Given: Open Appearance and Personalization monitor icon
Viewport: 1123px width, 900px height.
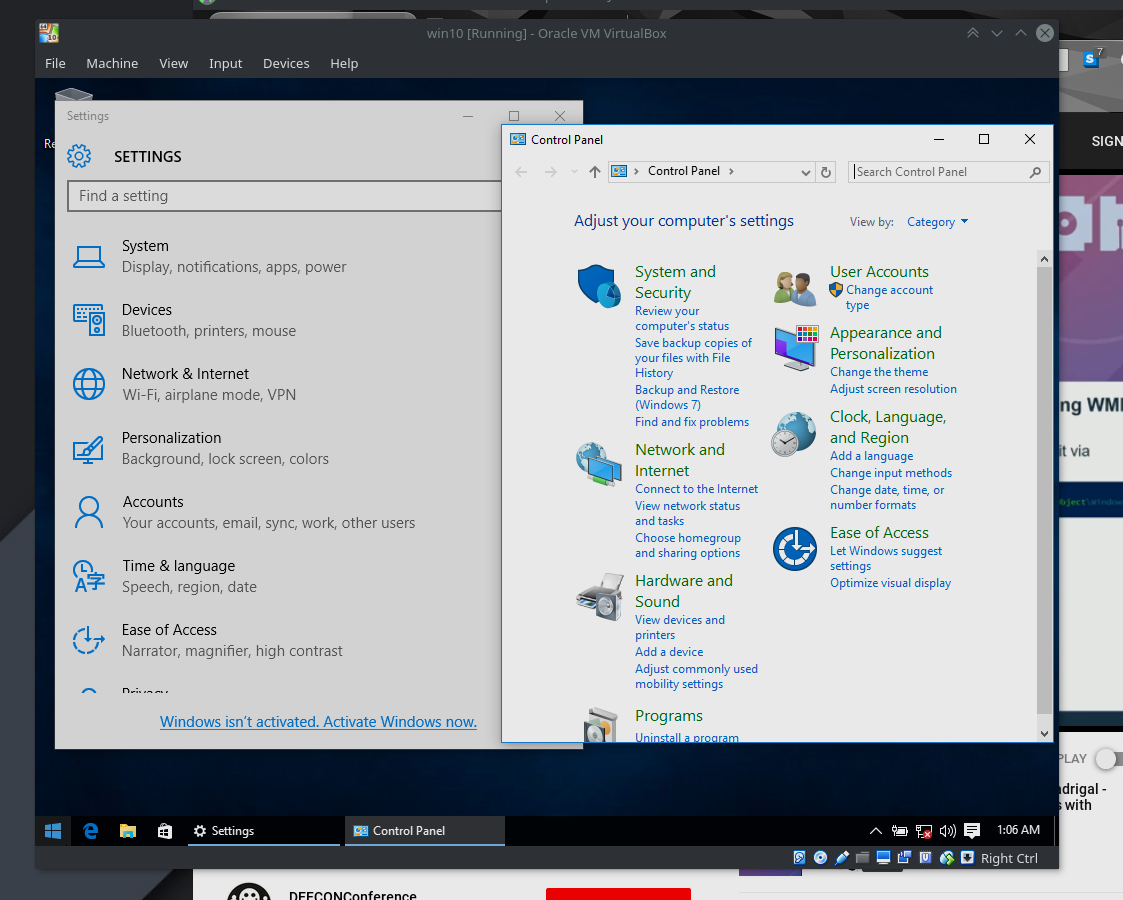Looking at the screenshot, I should 796,347.
